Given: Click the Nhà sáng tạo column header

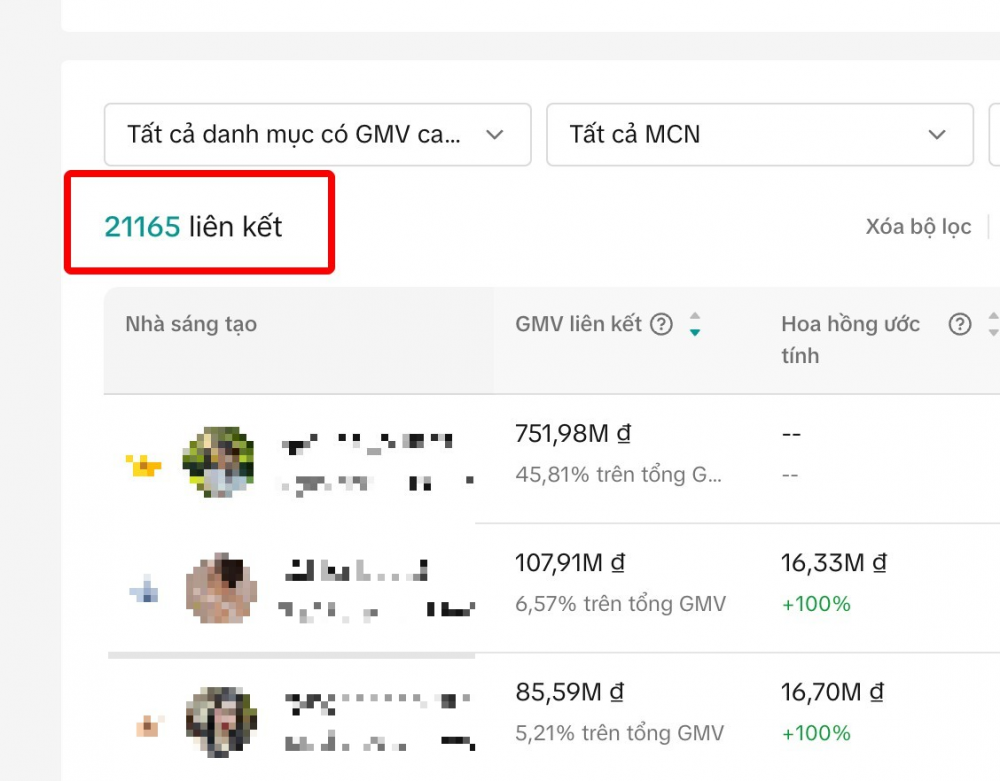Looking at the screenshot, I should tap(191, 324).
